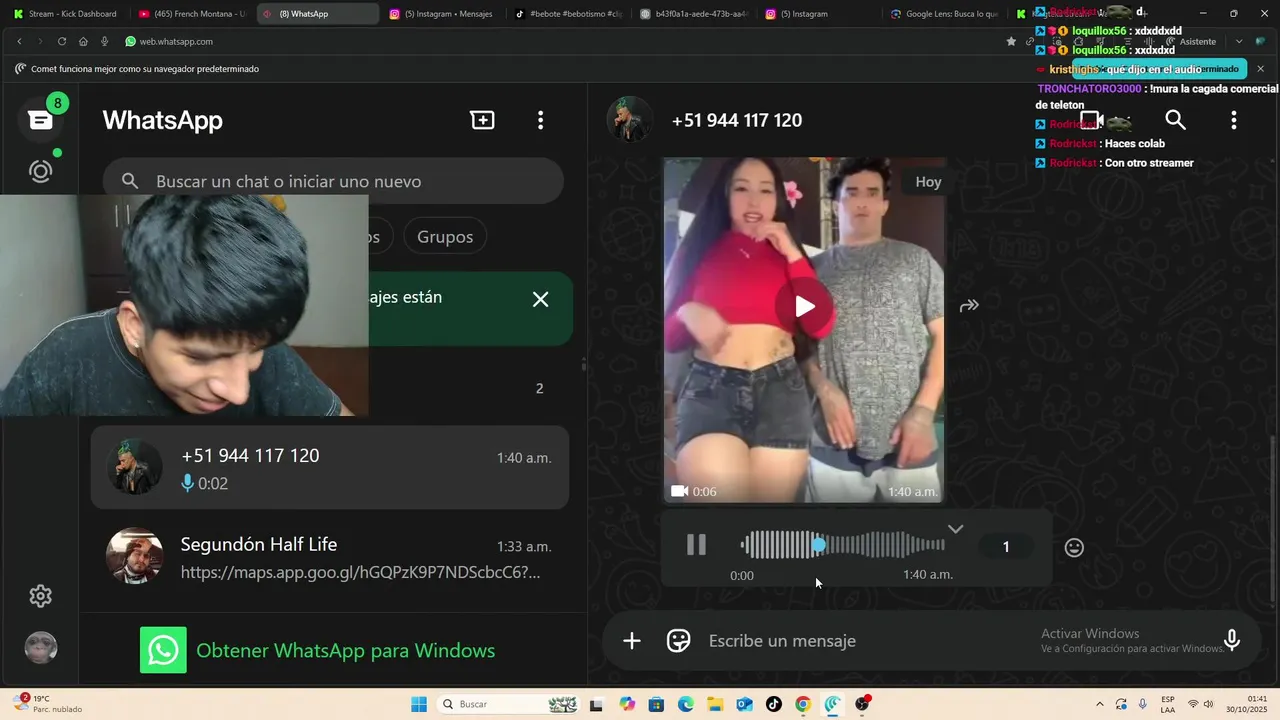Open the ESP LAA language indicator
1280x720 pixels.
(x=1168, y=704)
